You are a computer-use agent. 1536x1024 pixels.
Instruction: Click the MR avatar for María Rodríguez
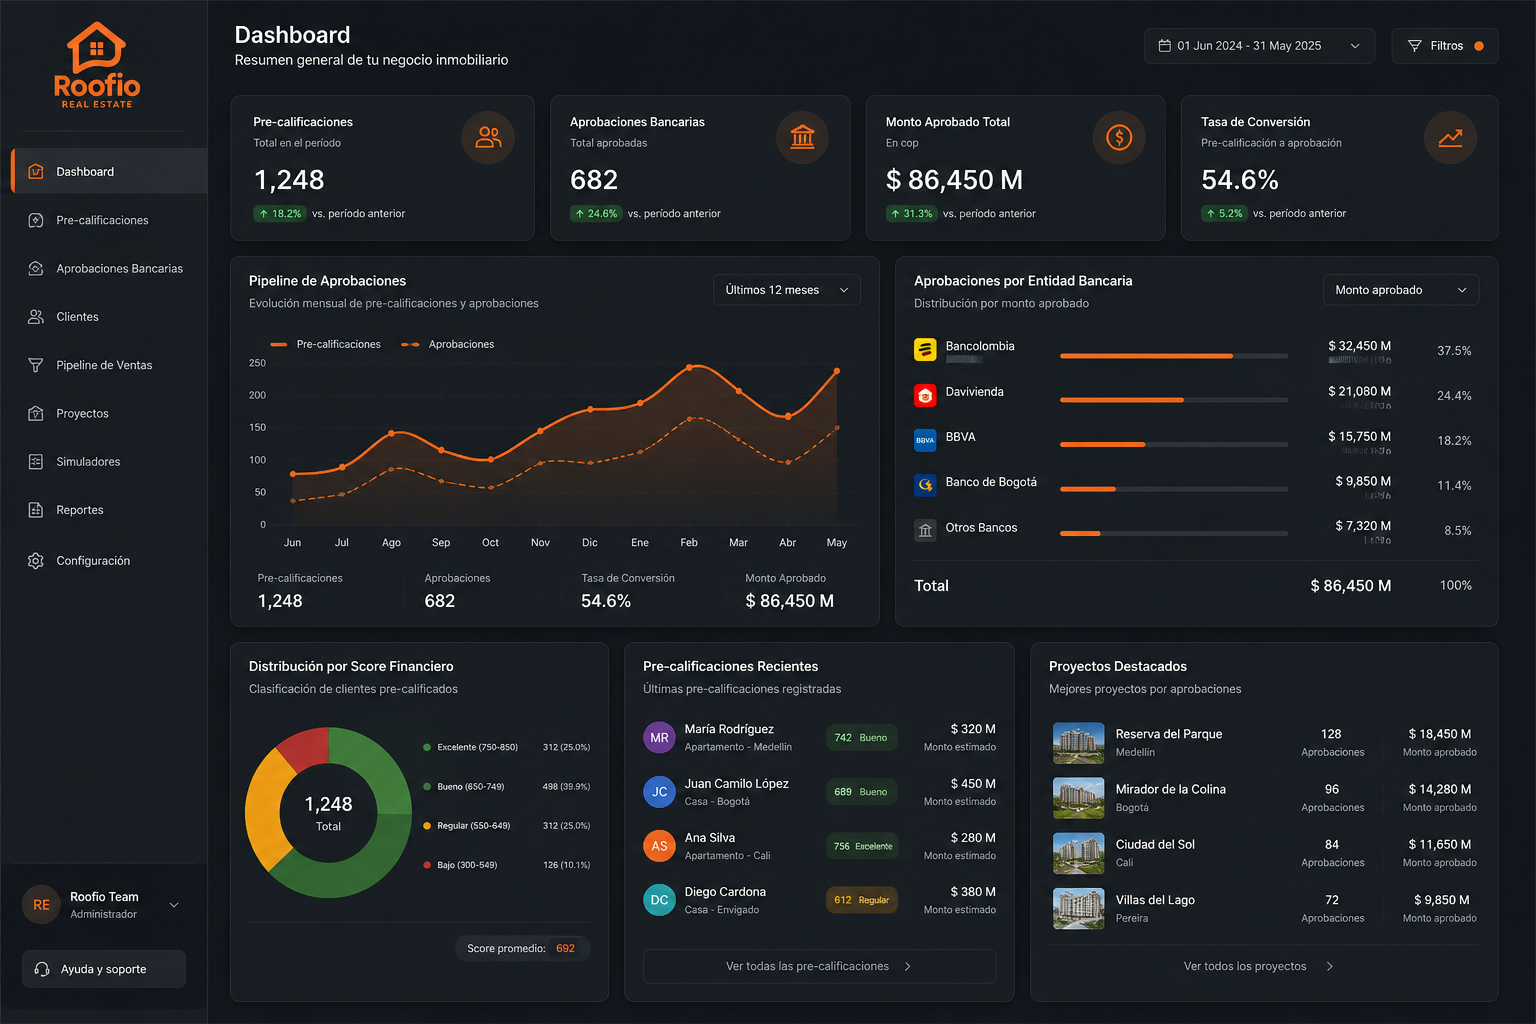pyautogui.click(x=659, y=738)
